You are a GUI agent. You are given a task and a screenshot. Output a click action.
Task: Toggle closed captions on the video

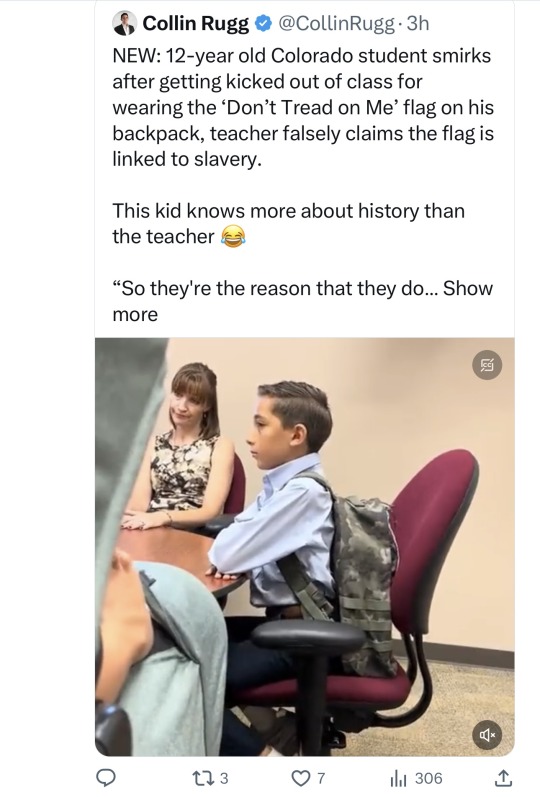[487, 365]
